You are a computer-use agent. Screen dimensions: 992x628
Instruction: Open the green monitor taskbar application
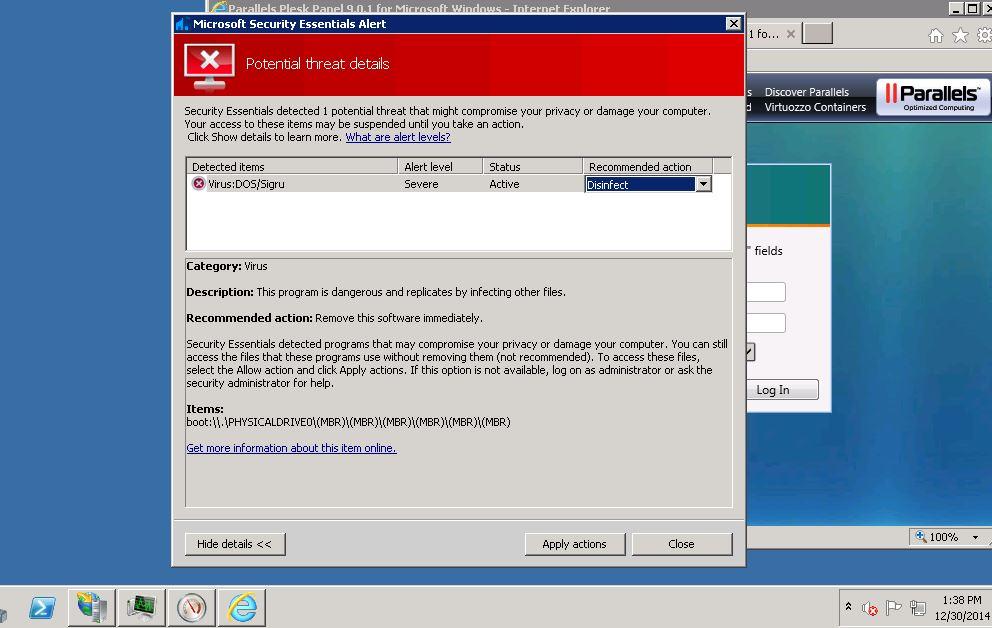coord(141,608)
